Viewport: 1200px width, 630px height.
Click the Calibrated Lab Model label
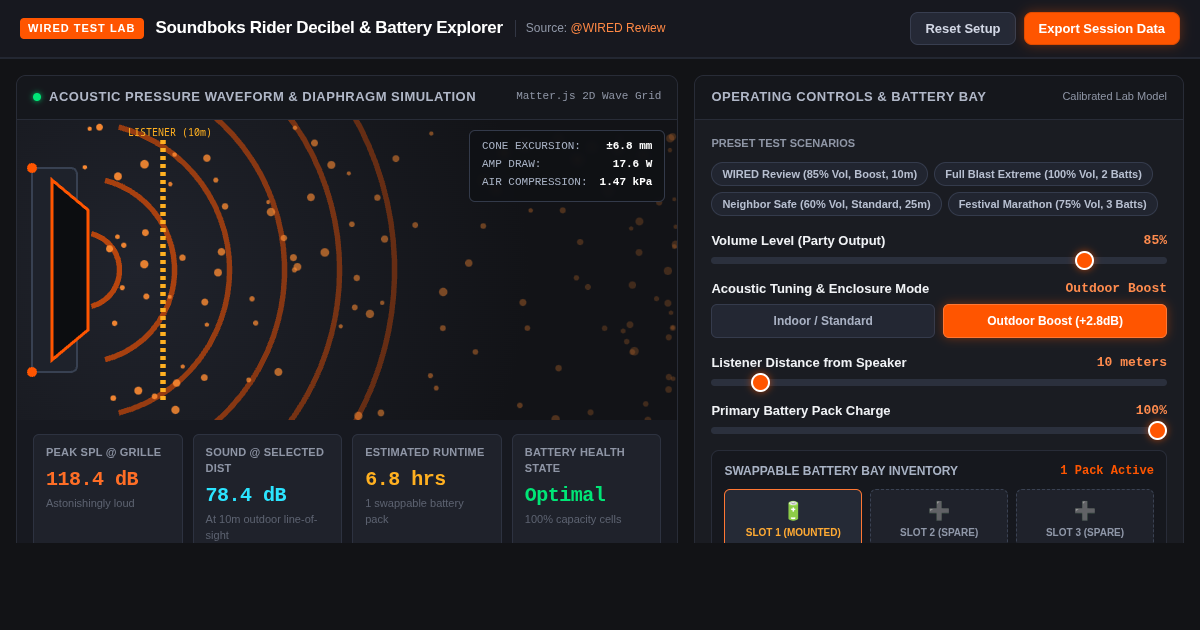1114,96
